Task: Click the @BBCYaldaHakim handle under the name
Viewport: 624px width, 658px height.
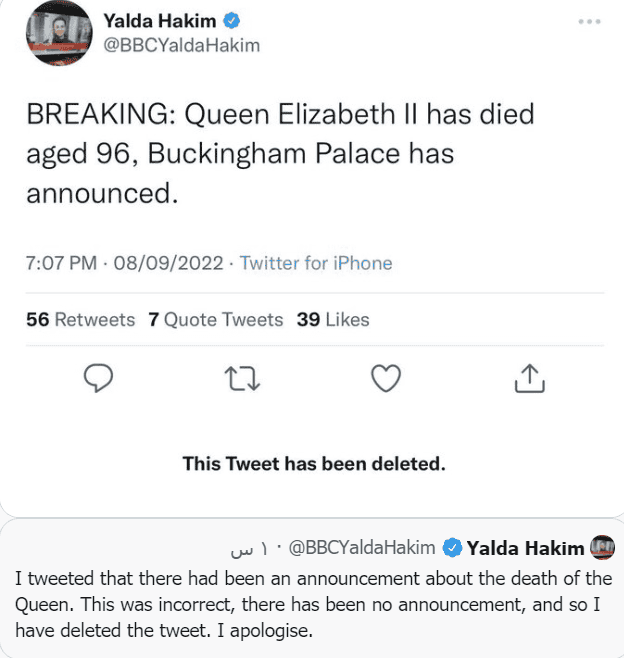Action: coord(176,47)
